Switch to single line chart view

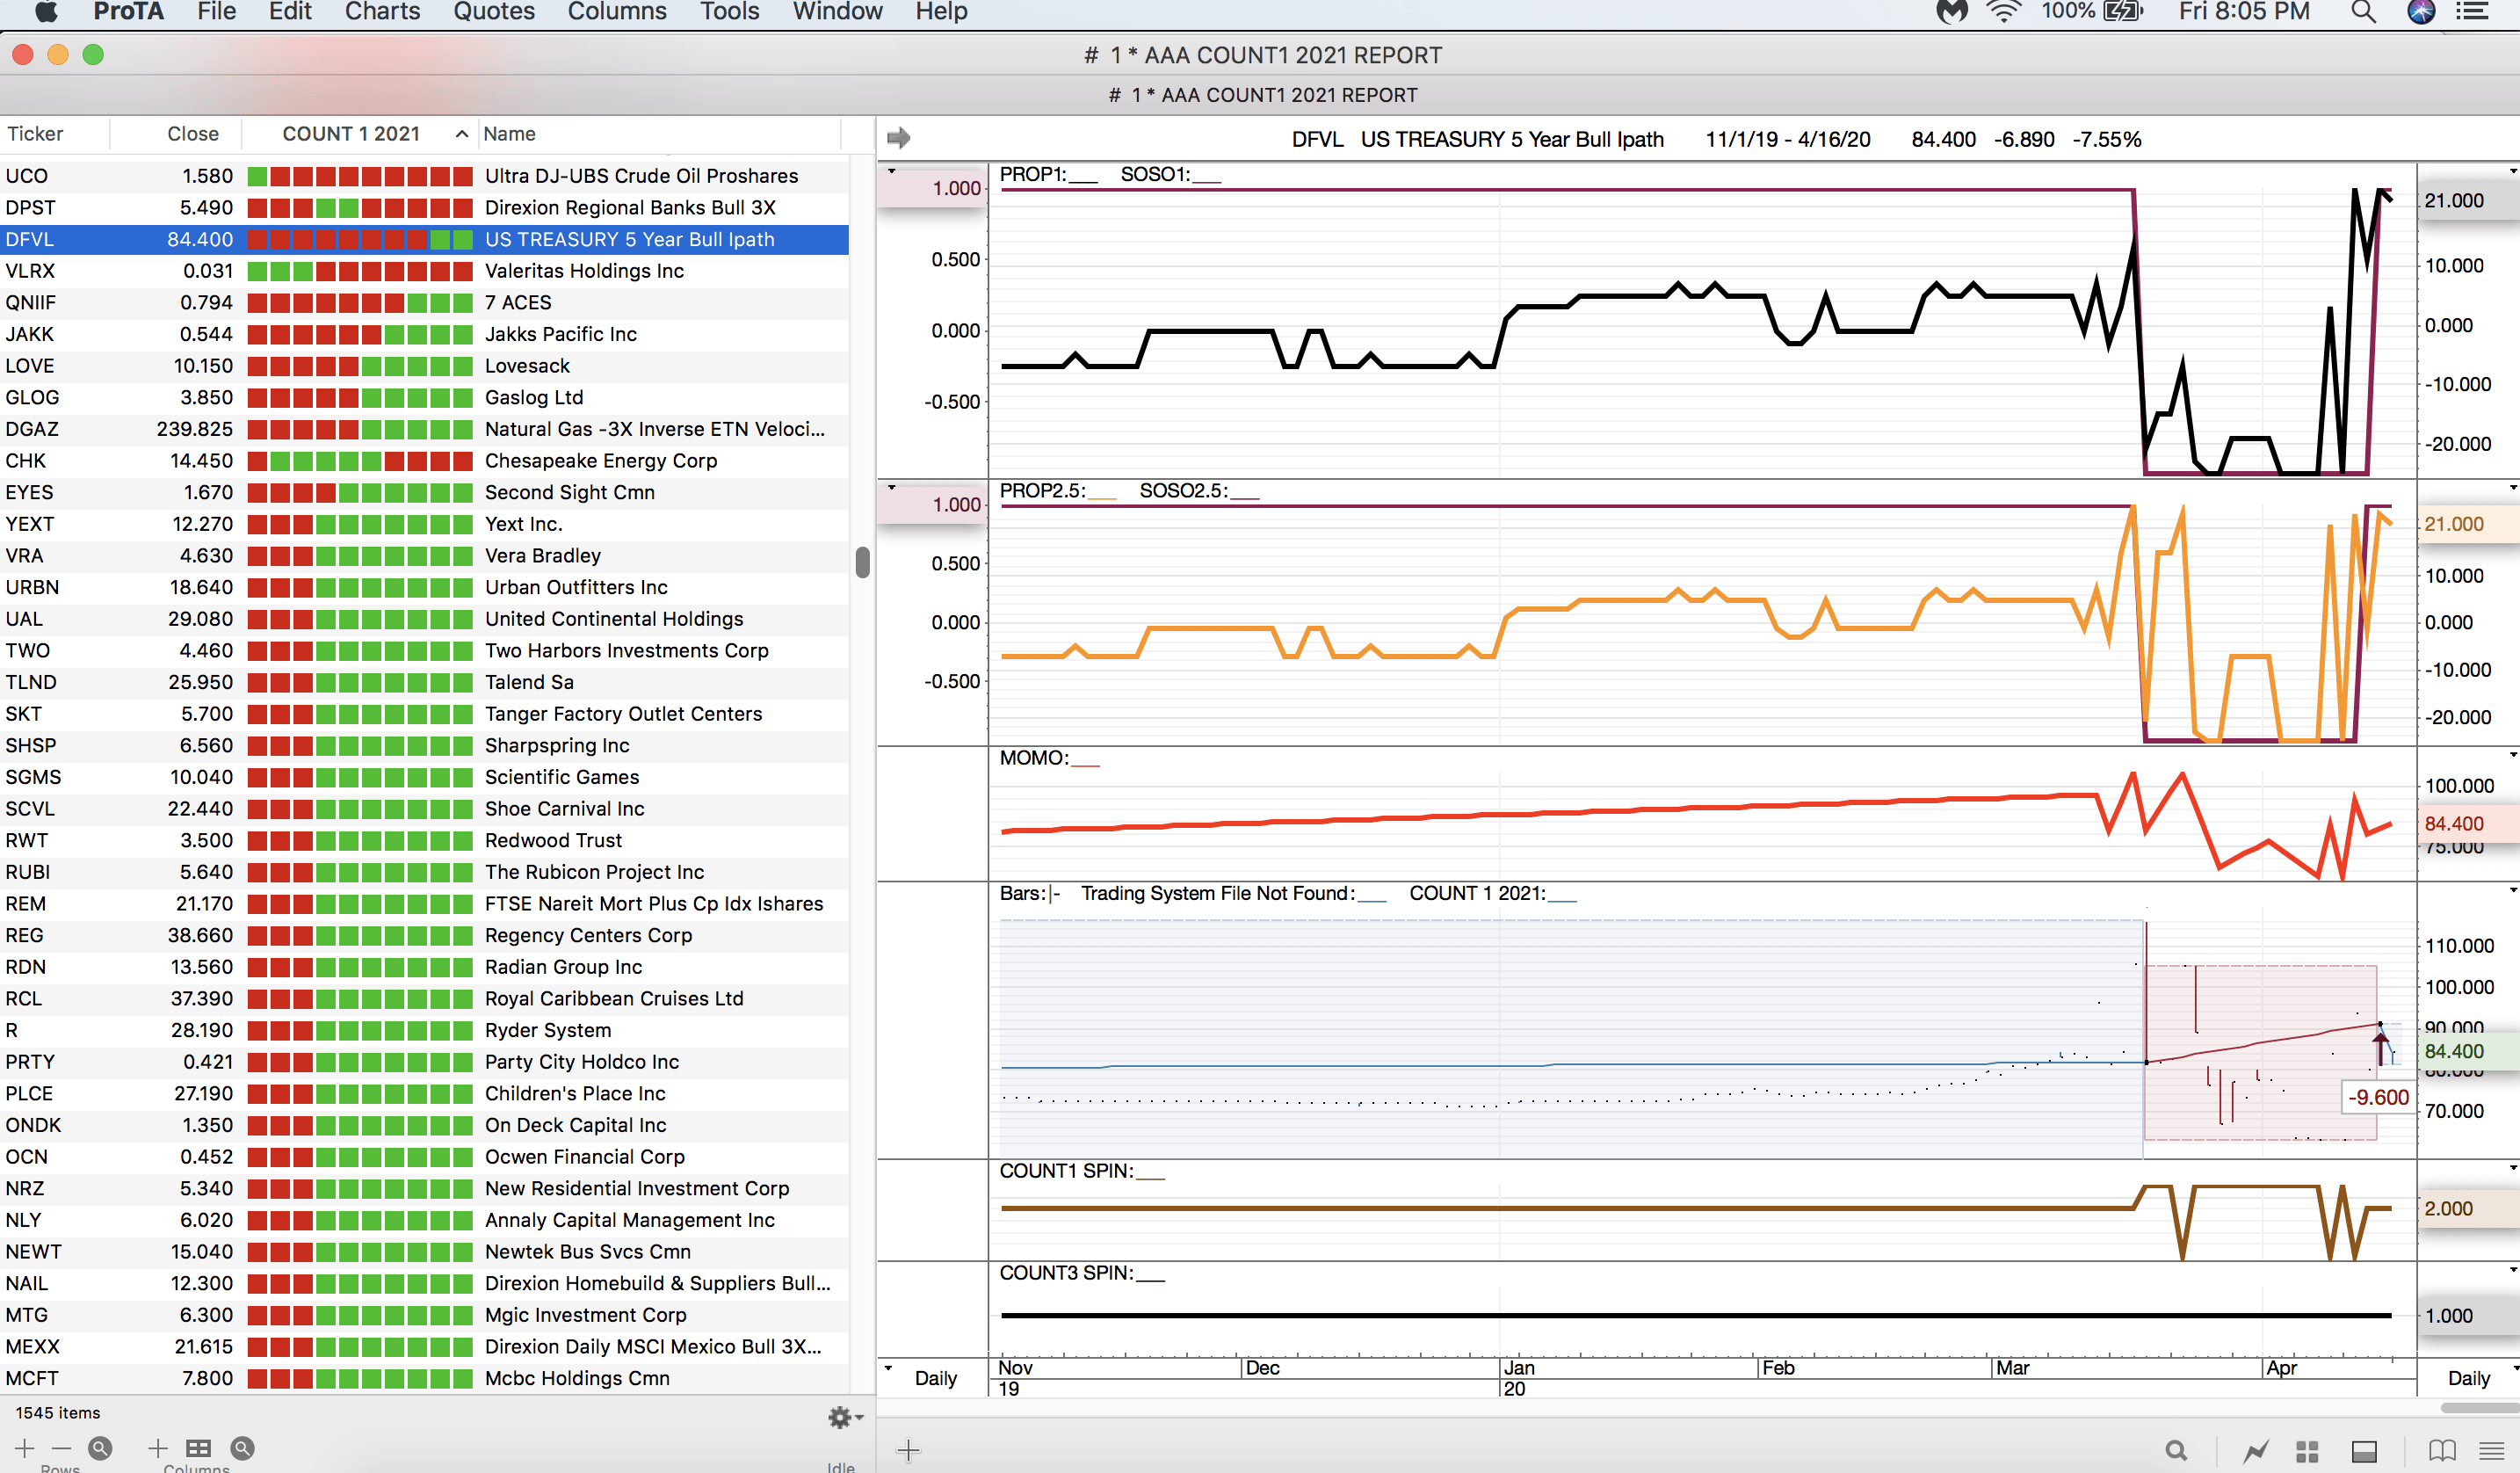coord(2255,1450)
